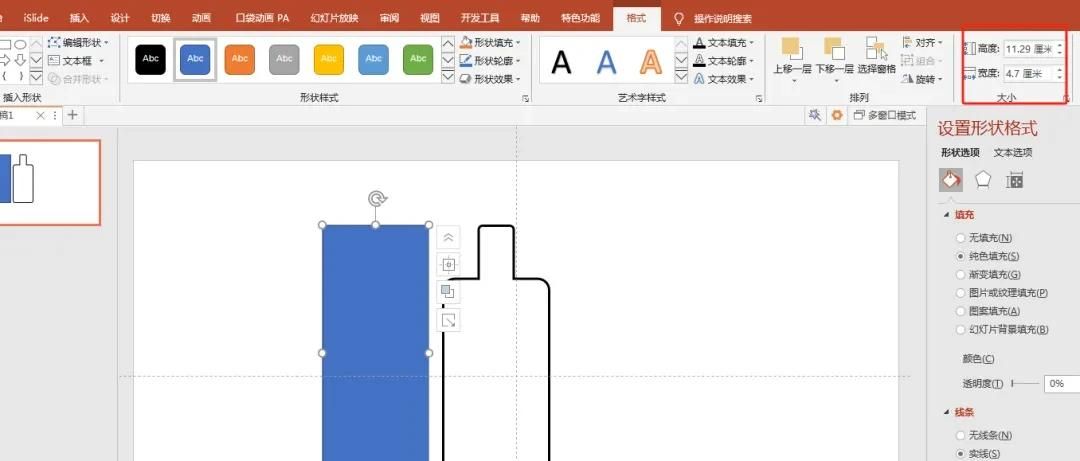The width and height of the screenshot is (1080, 461).
Task: Open 编辑形状 edit shape menu
Action: [x=79, y=43]
